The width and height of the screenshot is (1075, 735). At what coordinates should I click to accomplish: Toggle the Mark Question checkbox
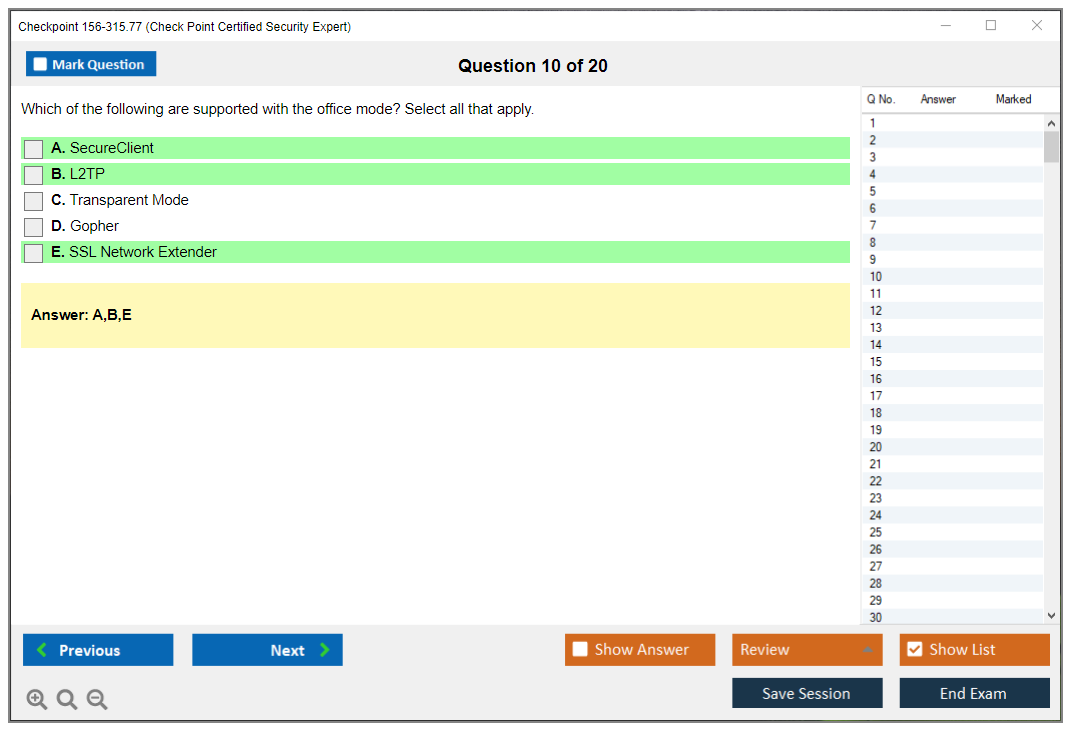point(41,65)
